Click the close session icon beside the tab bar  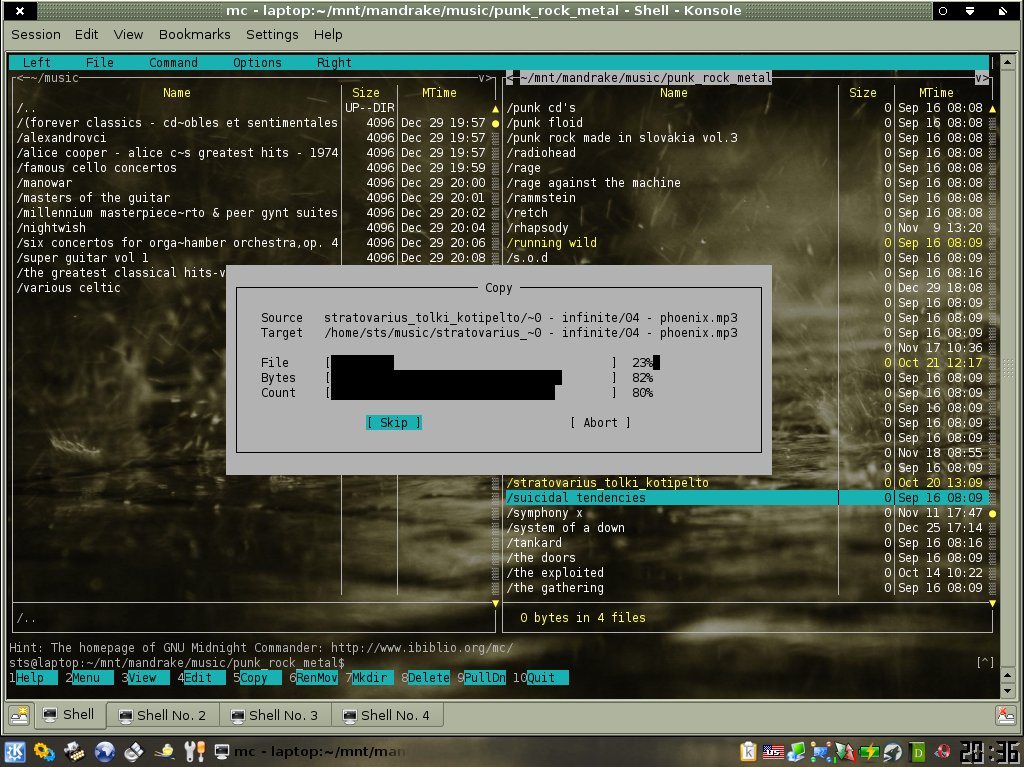1005,715
